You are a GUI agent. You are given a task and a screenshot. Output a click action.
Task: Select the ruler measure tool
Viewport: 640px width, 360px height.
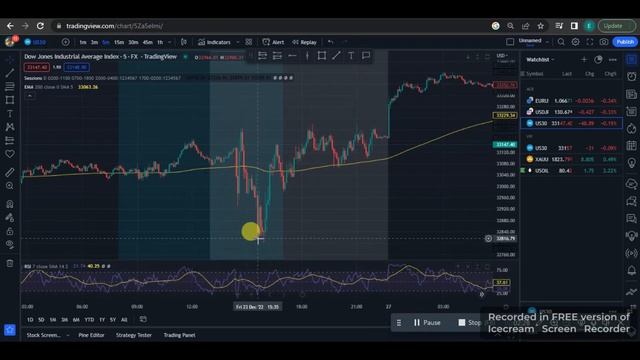point(10,172)
